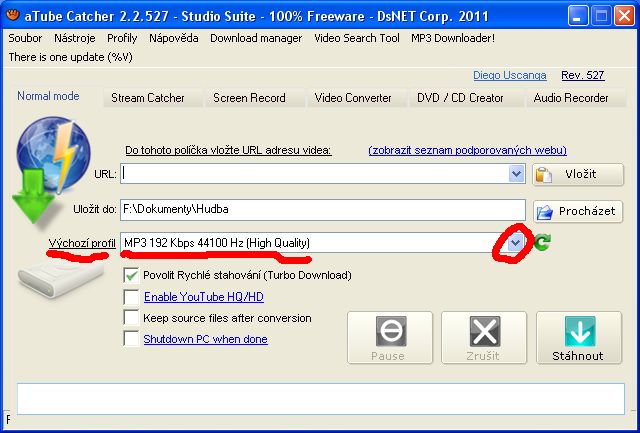
Task: Toggle Povolit Rychlé stahování checkbox
Action: pos(131,275)
